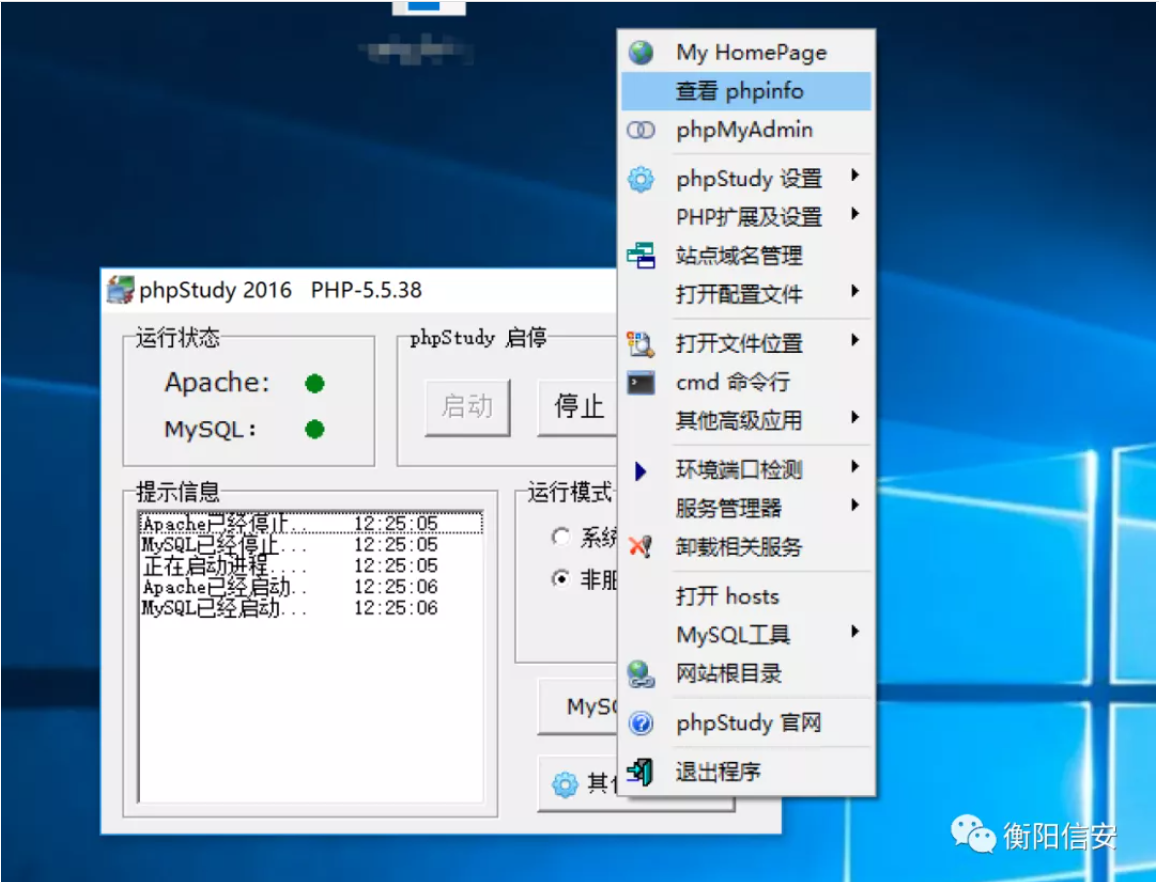Click the Apache green status indicator
Viewport: 1159px width, 882px height.
pos(315,383)
